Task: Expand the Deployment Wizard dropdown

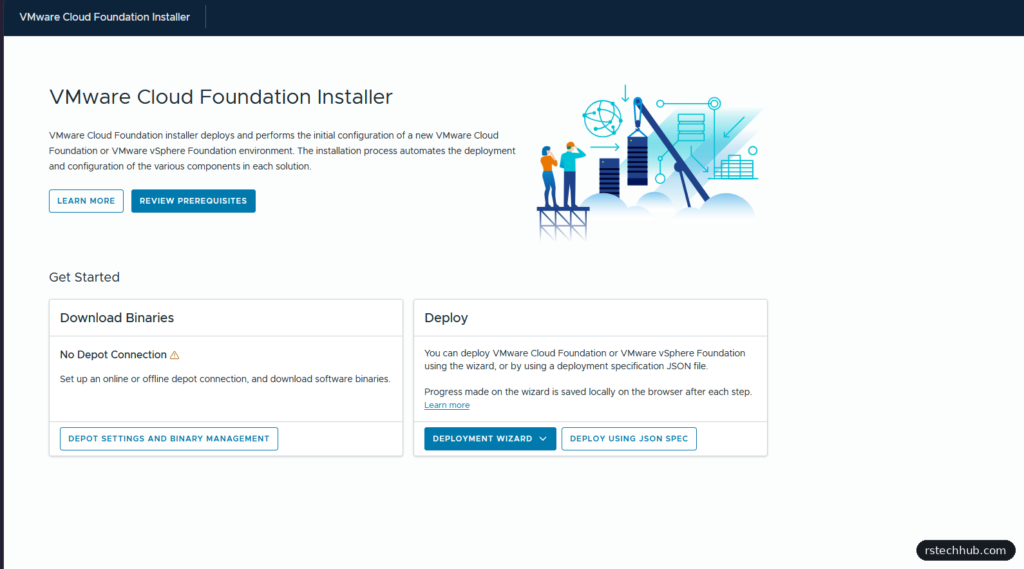Action: [490, 439]
